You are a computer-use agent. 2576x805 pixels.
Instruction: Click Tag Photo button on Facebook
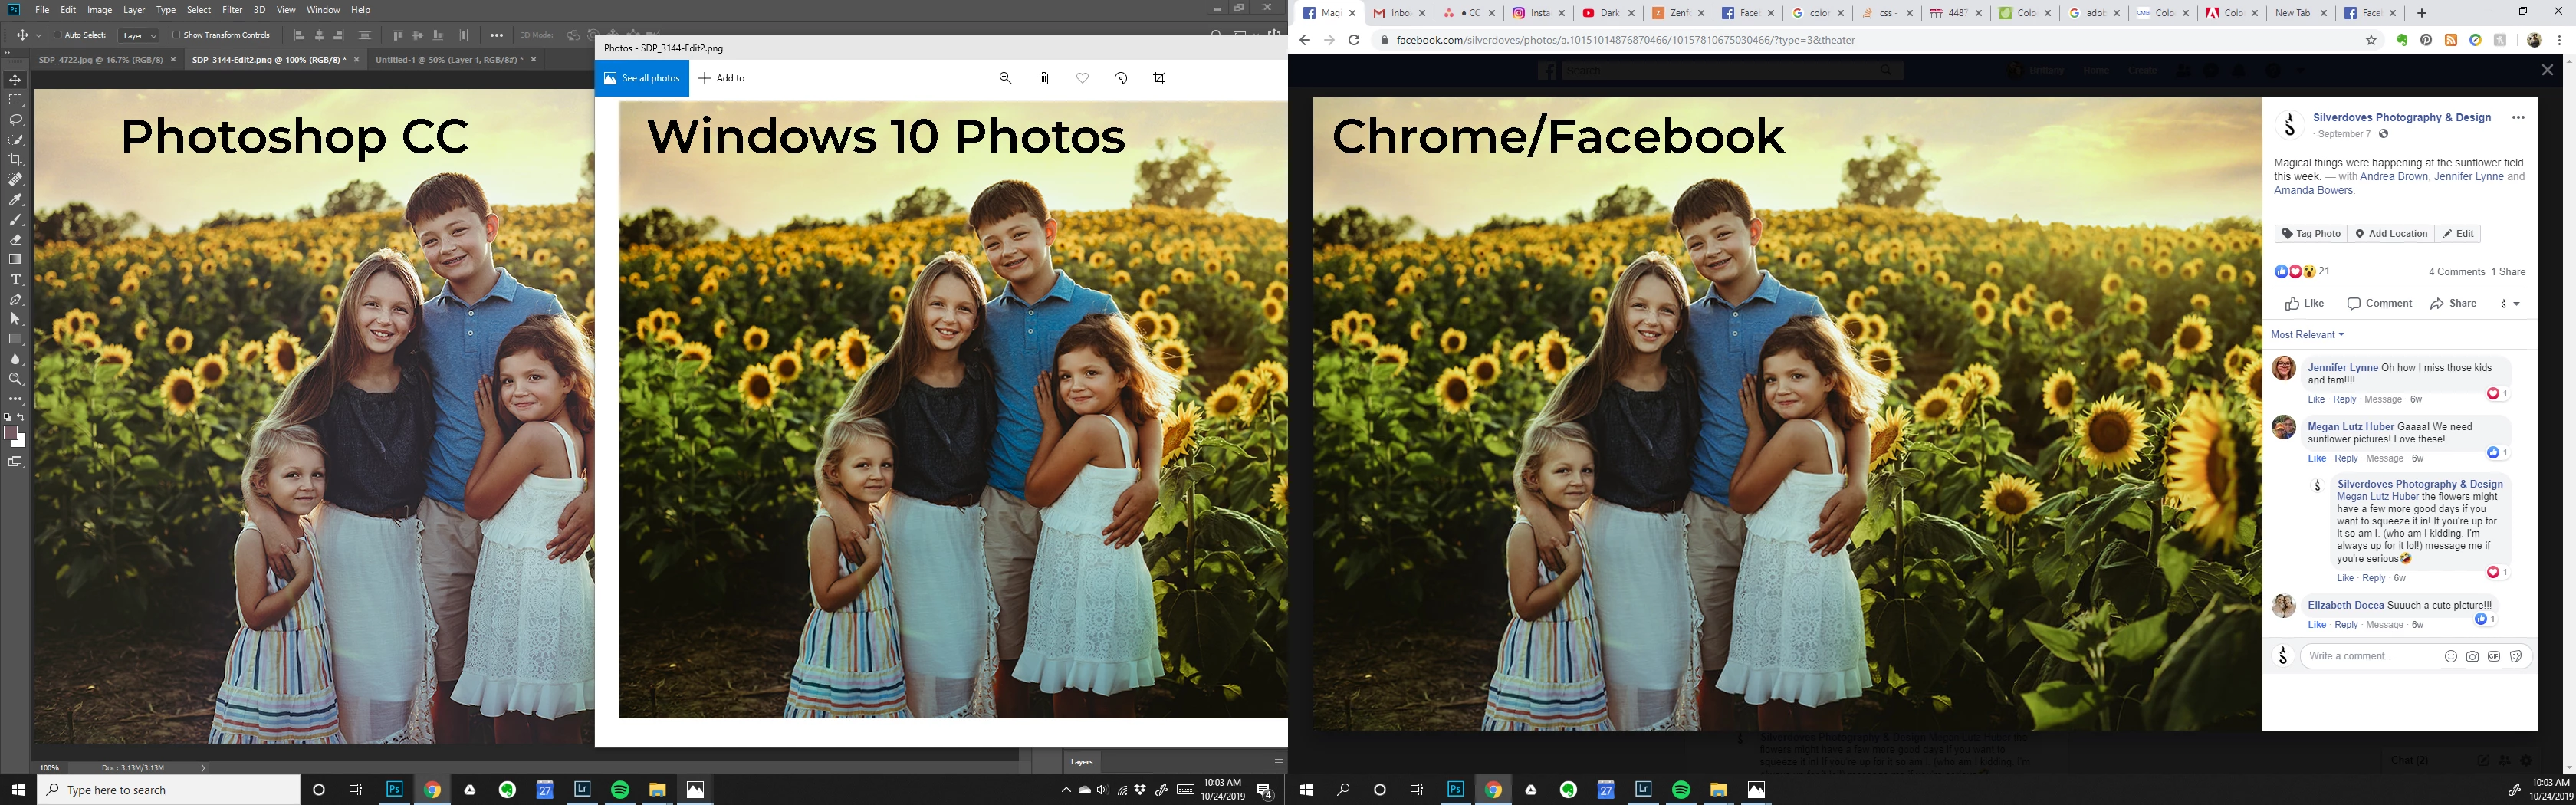tap(2311, 234)
